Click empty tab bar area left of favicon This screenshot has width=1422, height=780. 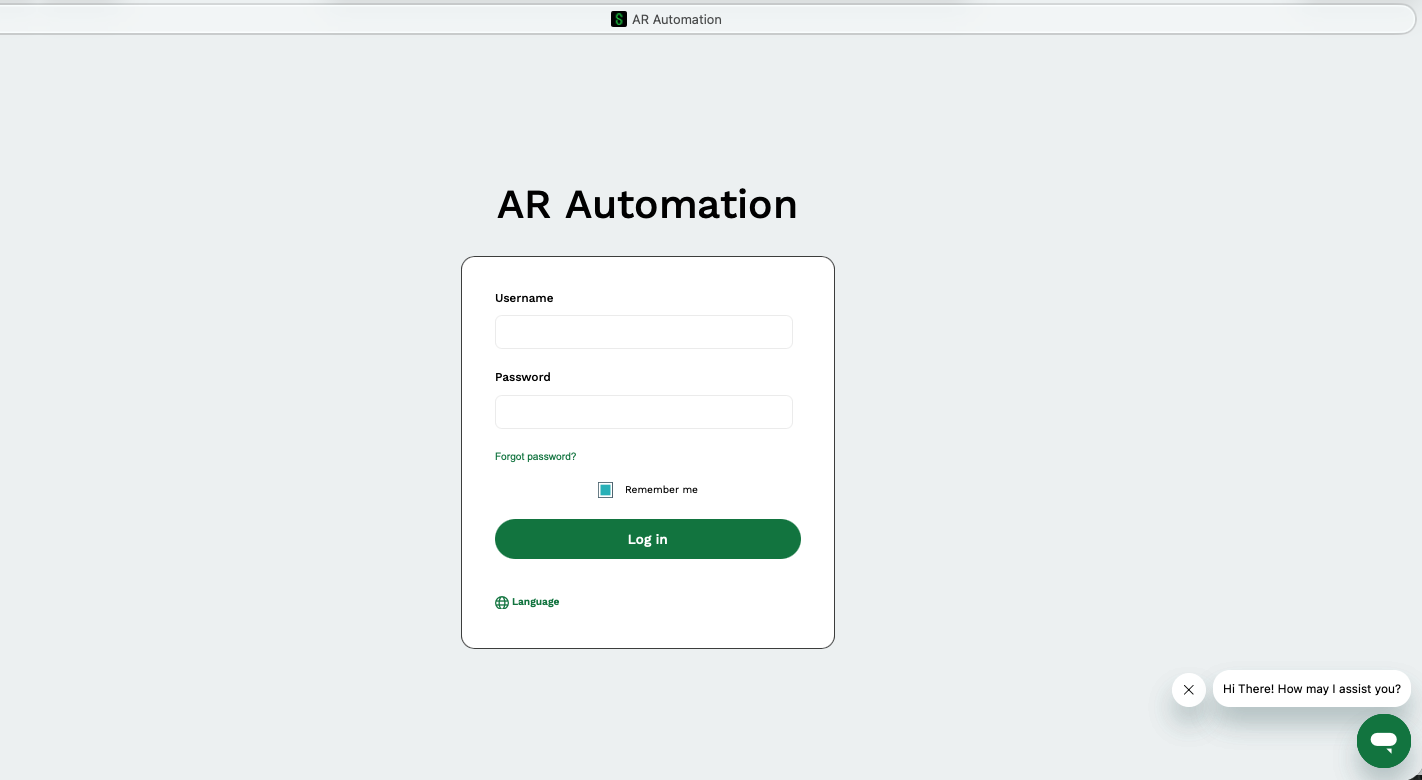[x=300, y=19]
